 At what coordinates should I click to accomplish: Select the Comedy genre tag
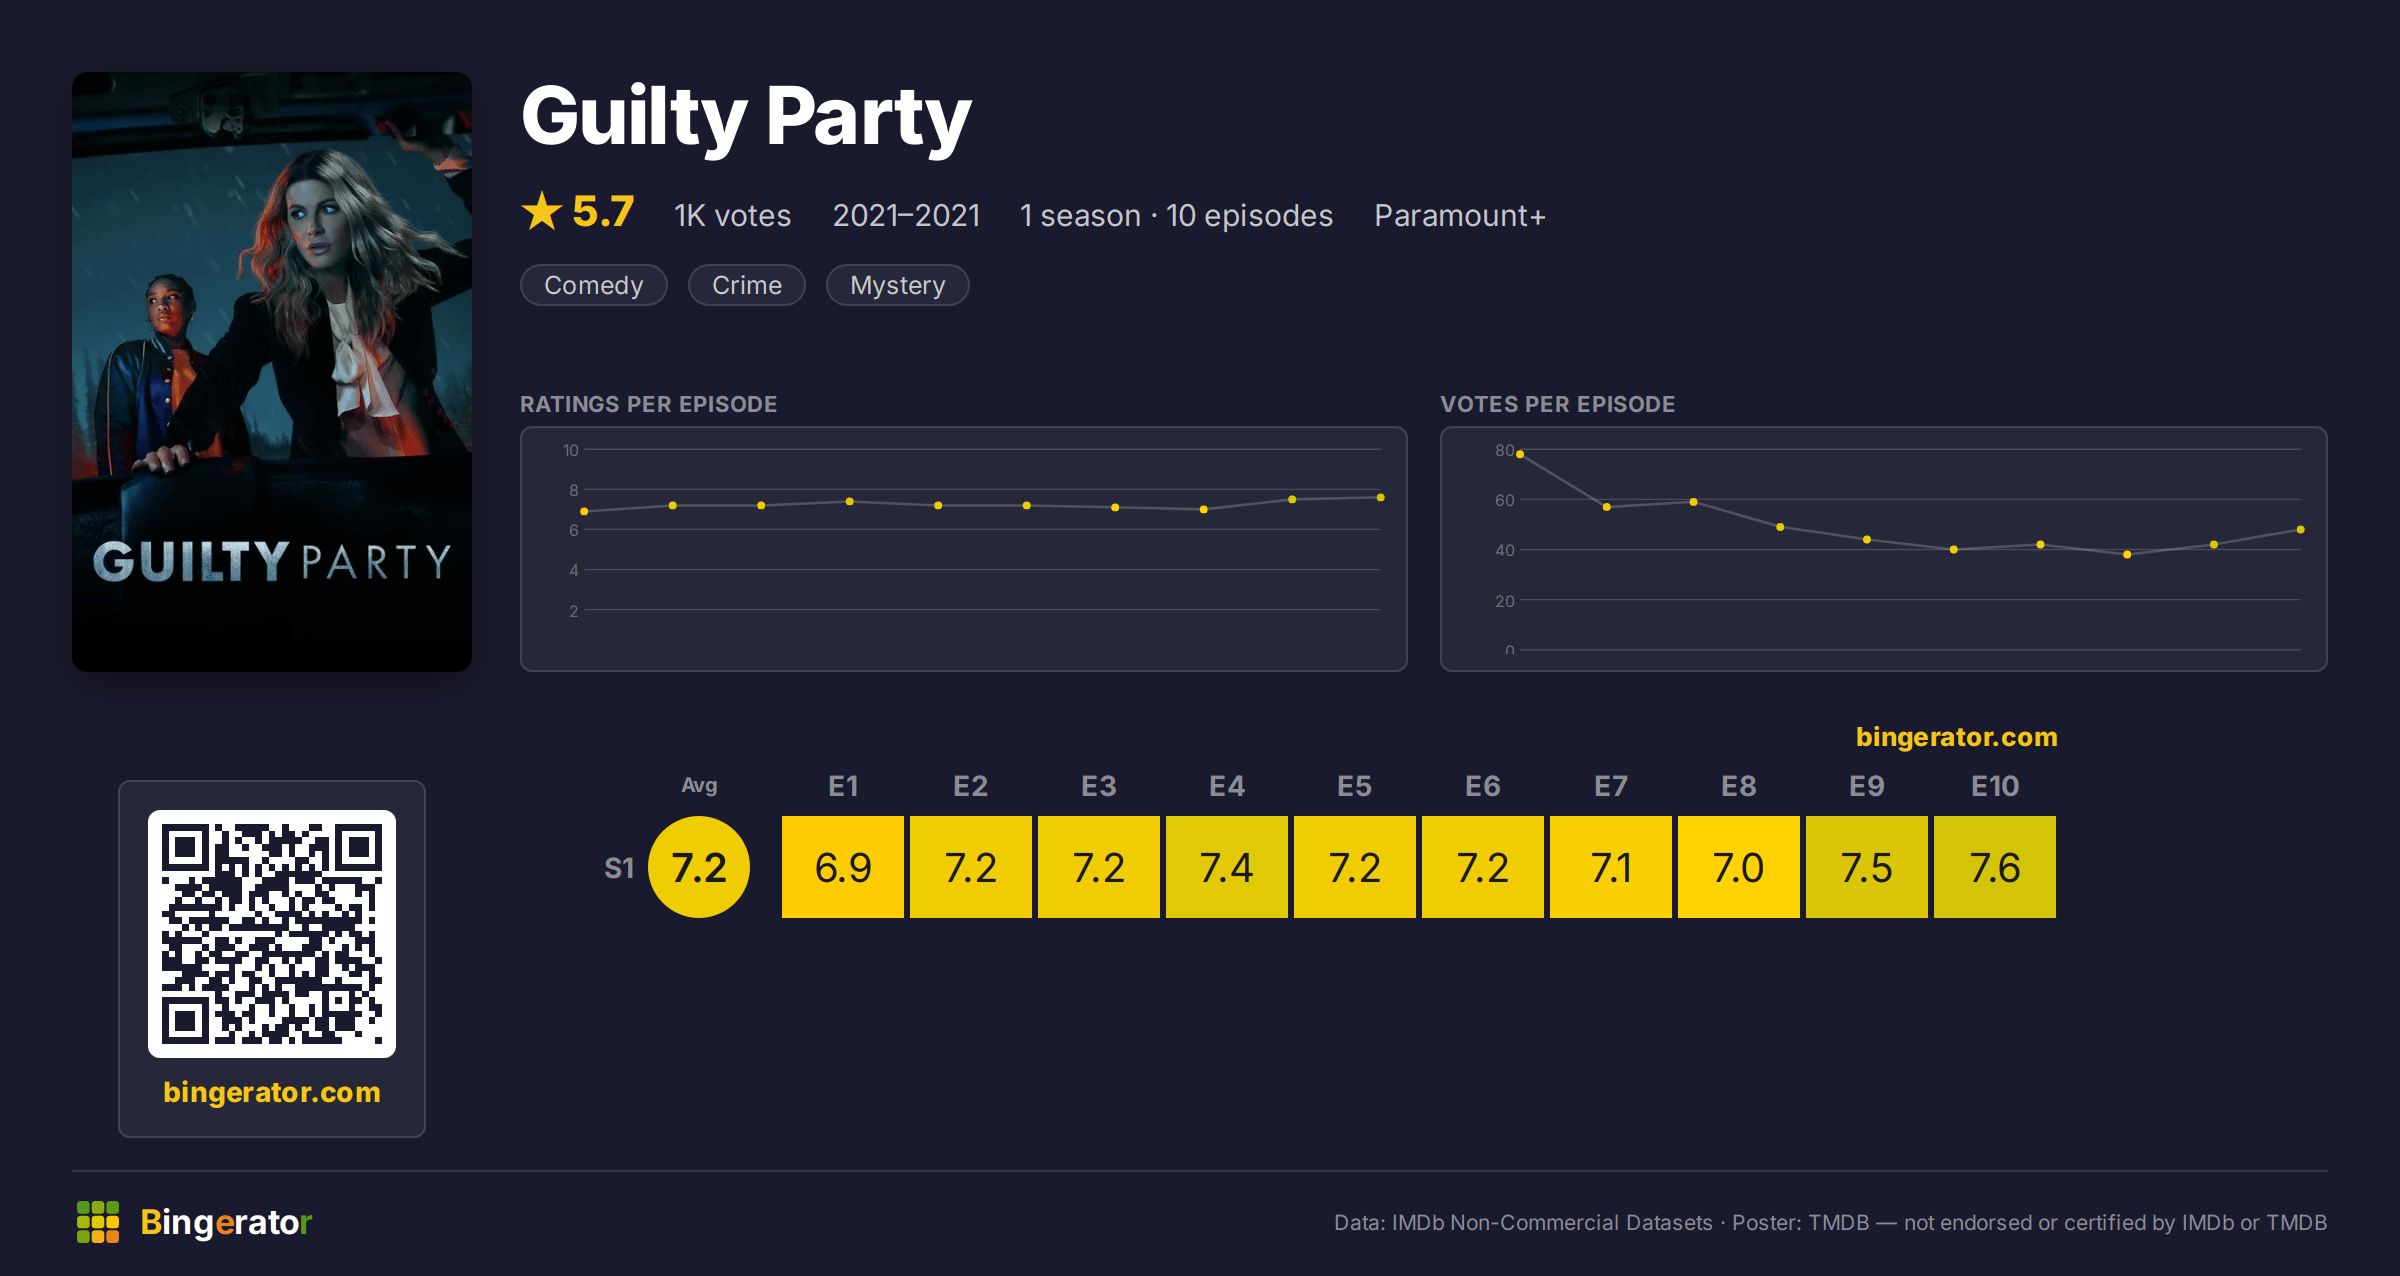coord(594,285)
